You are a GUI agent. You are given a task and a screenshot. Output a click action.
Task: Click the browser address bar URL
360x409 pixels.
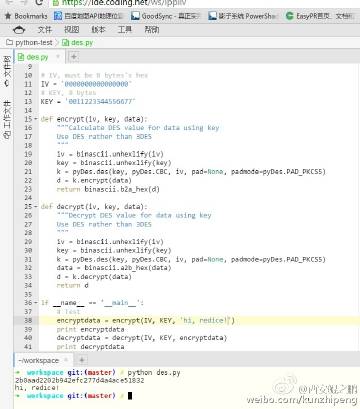124,3
